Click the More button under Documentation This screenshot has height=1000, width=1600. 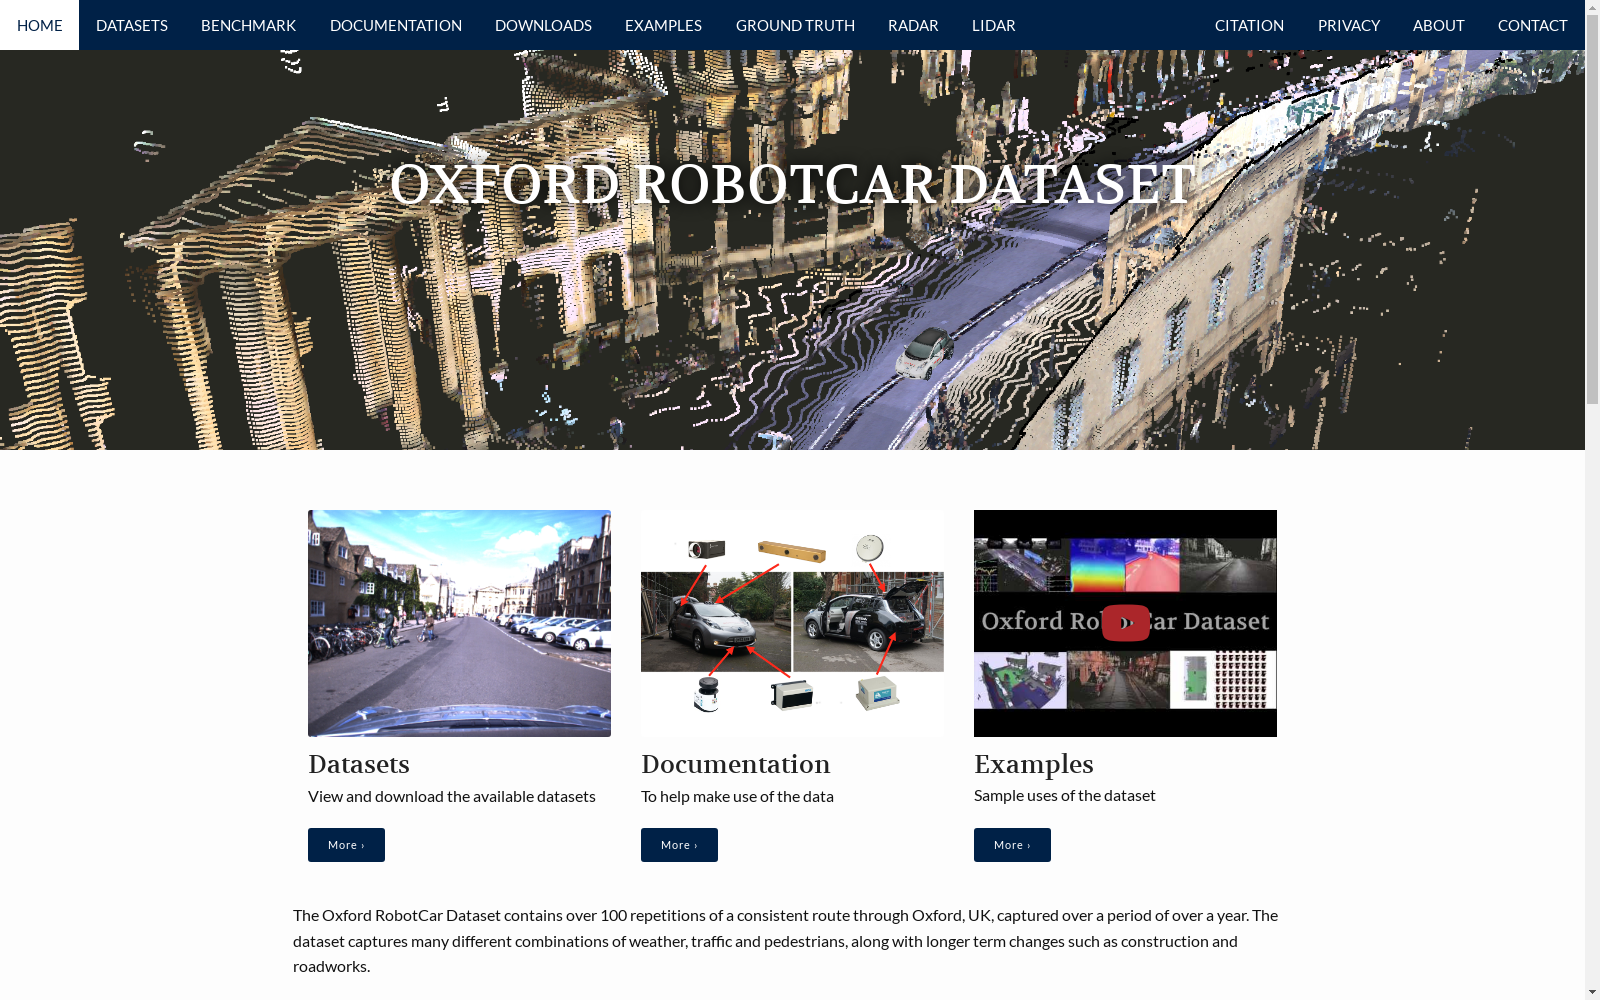point(679,845)
